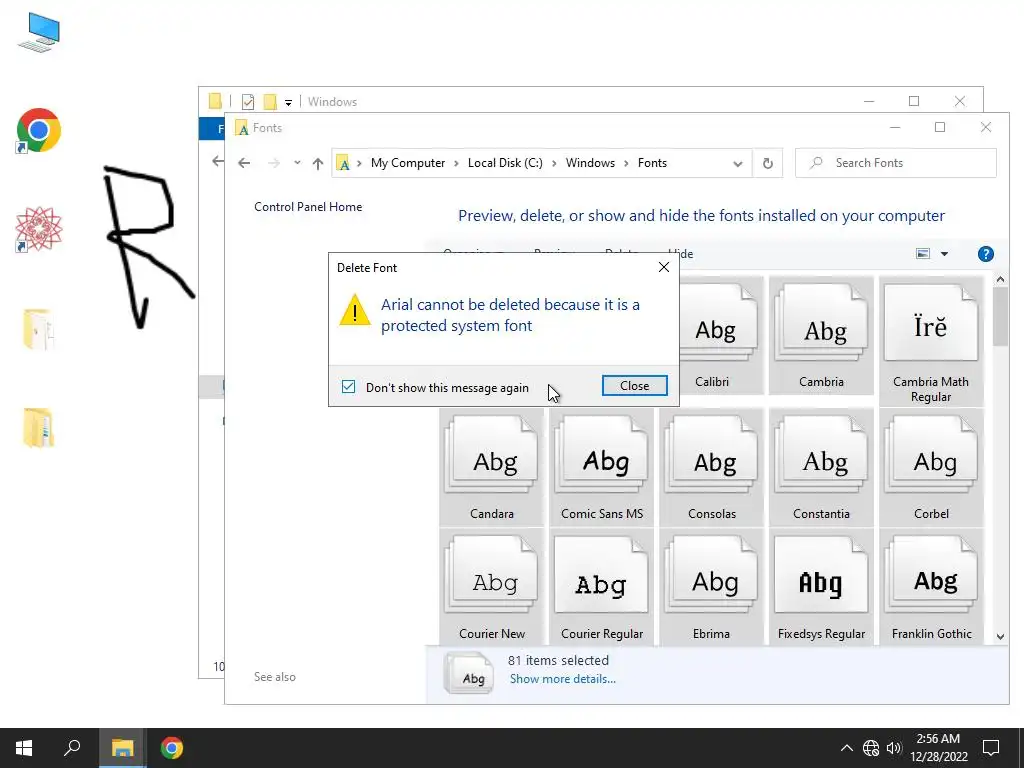Open view options dropdown arrow

click(944, 254)
